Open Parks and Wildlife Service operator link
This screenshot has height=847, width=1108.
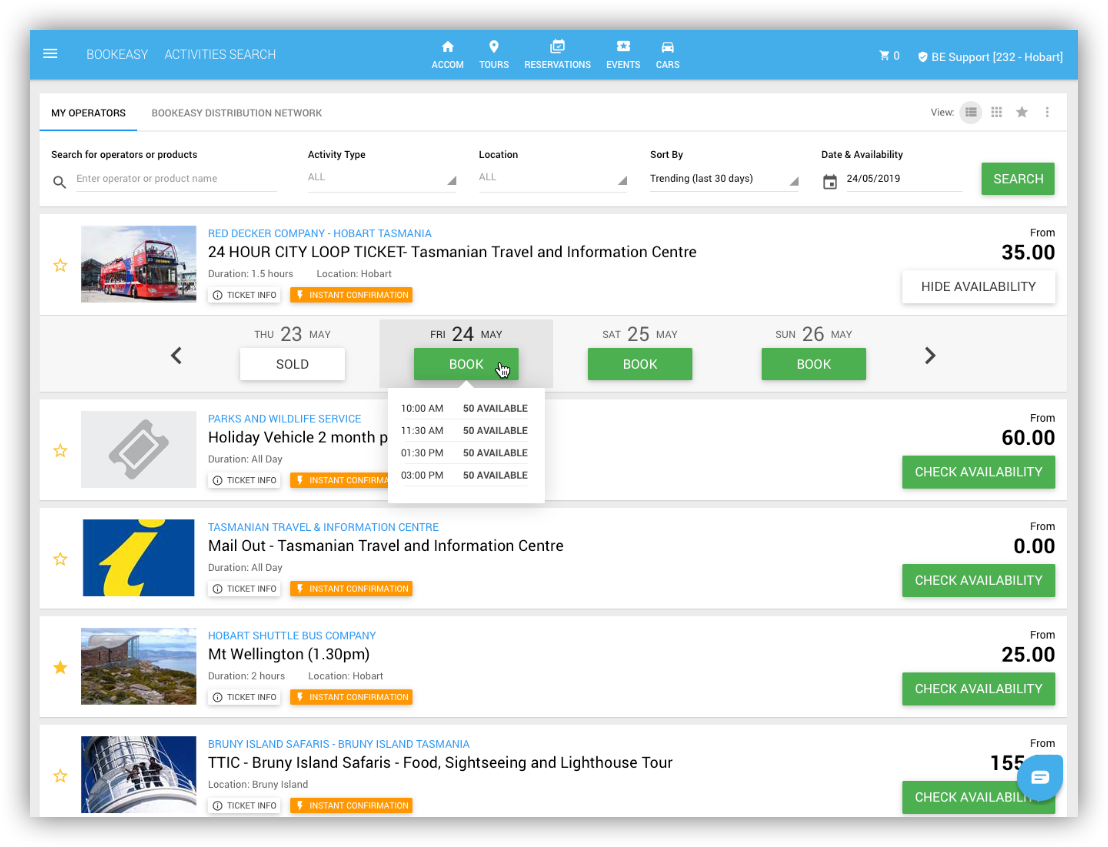point(284,419)
